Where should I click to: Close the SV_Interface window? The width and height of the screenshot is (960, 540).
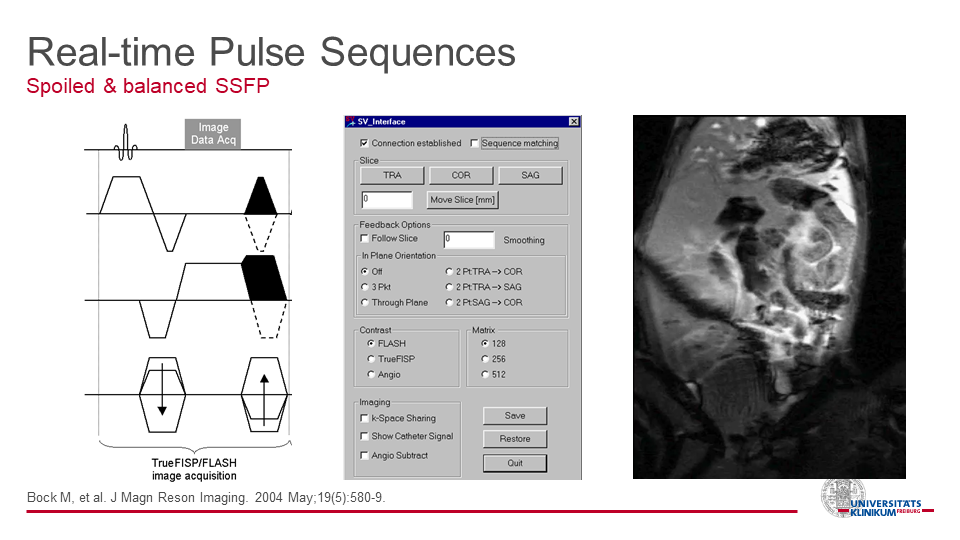pyautogui.click(x=573, y=122)
